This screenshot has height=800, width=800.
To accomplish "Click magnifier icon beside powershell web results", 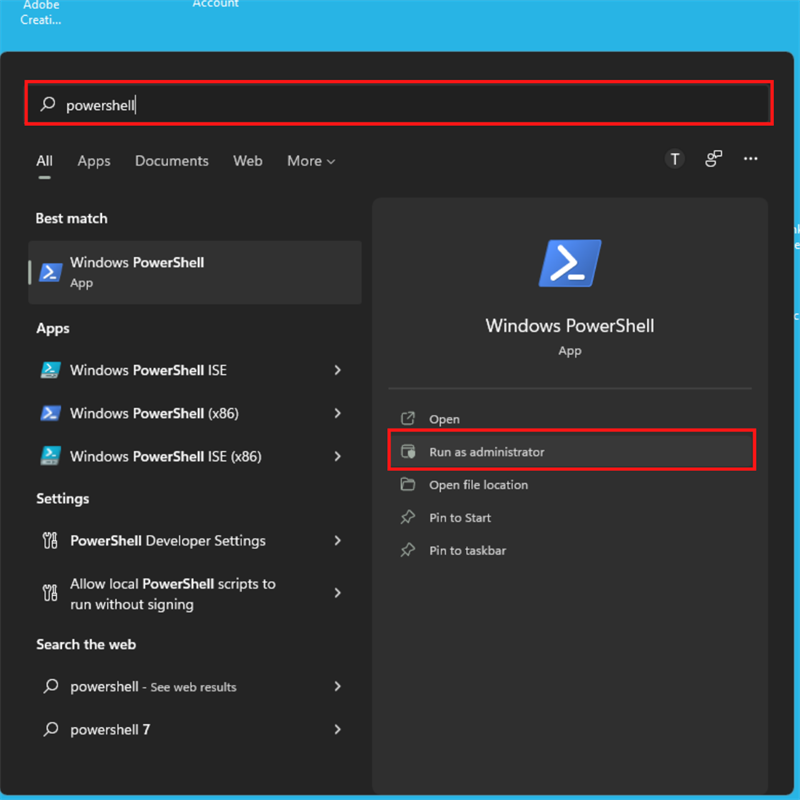I will 51,686.
